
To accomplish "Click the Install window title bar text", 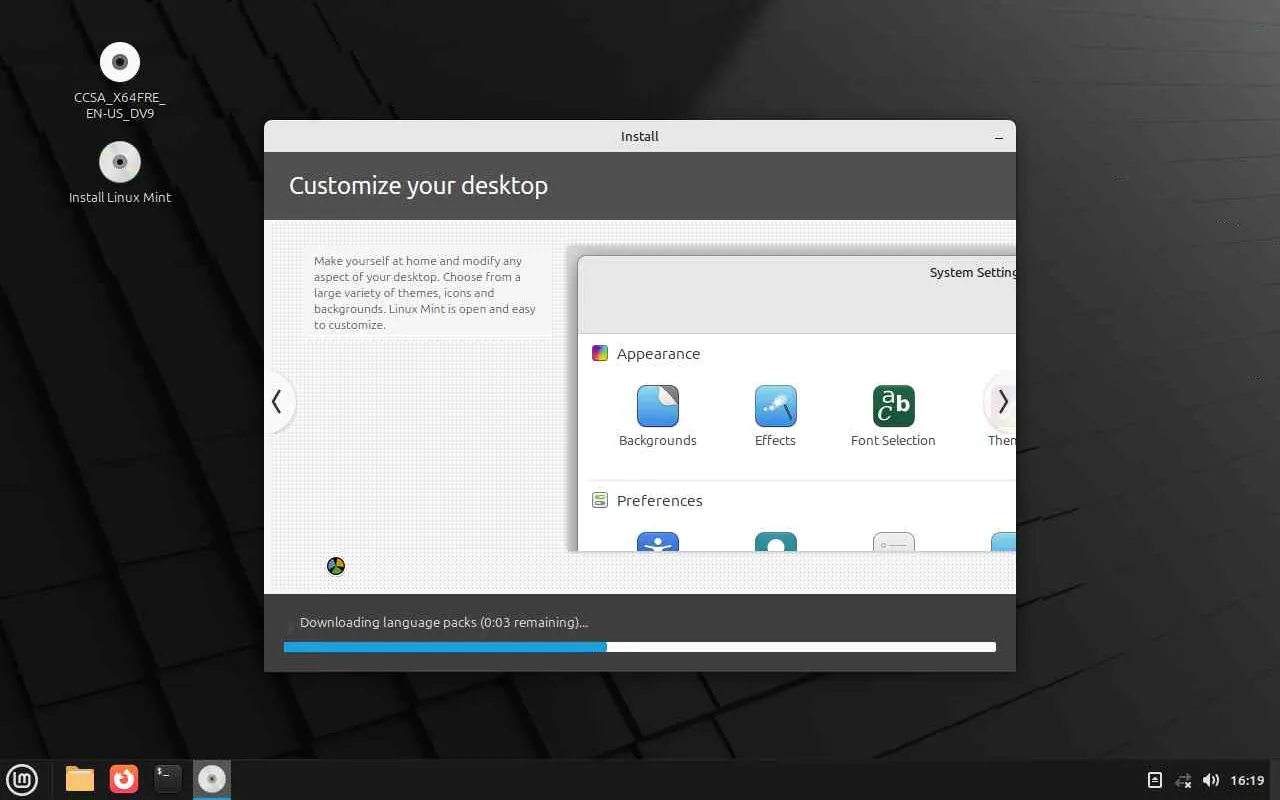I will pos(640,137).
